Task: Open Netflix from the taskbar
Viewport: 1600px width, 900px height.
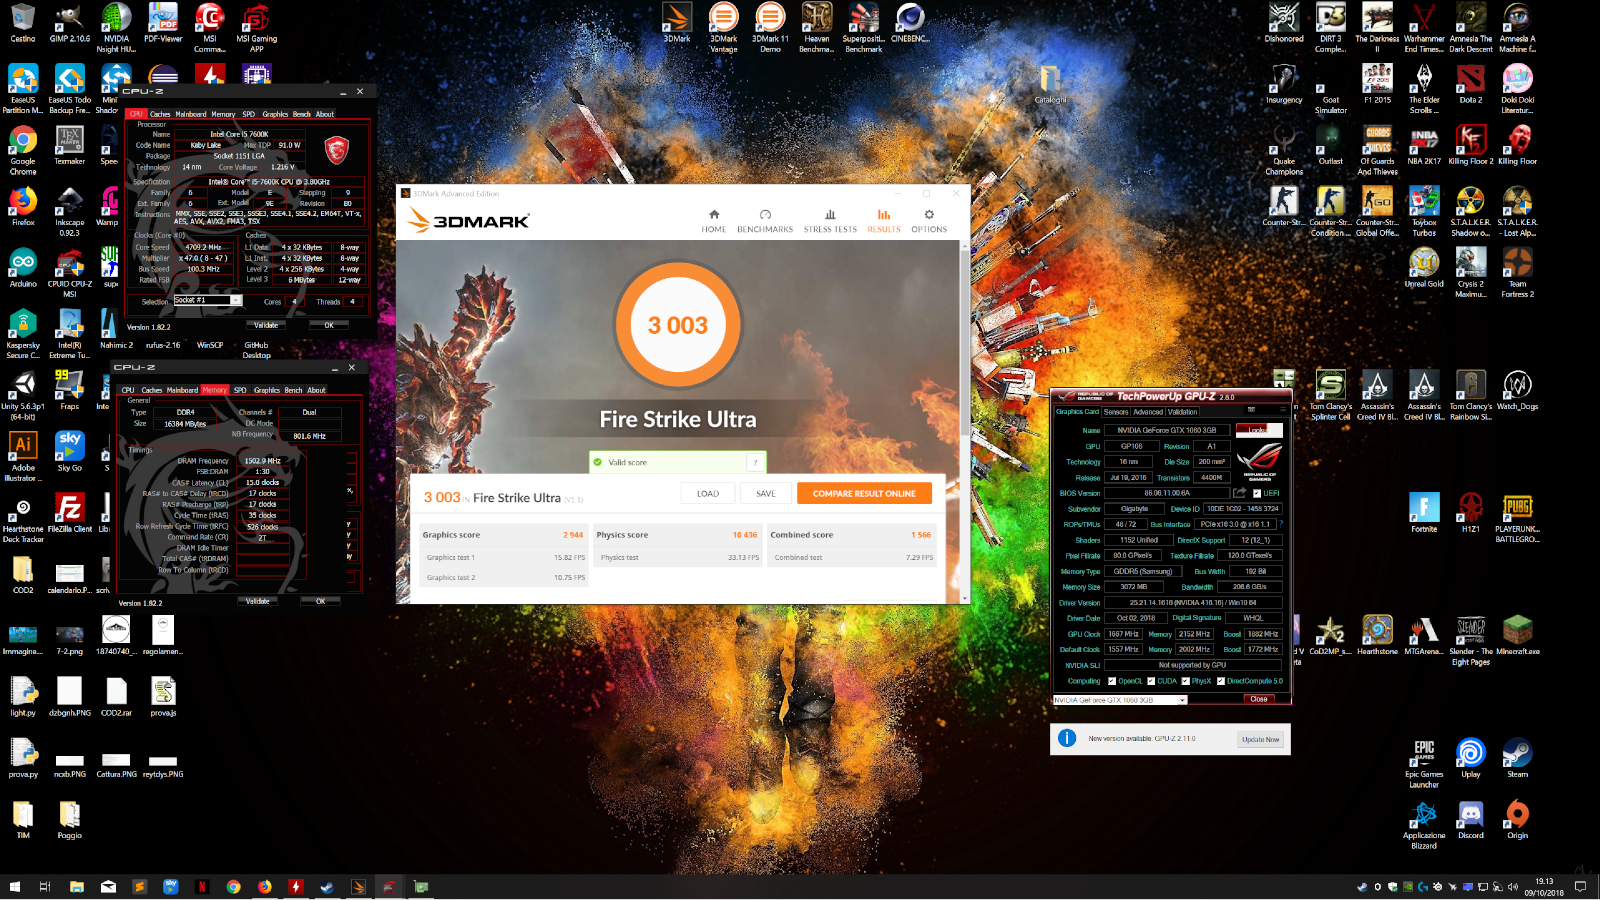Action: coord(202,886)
